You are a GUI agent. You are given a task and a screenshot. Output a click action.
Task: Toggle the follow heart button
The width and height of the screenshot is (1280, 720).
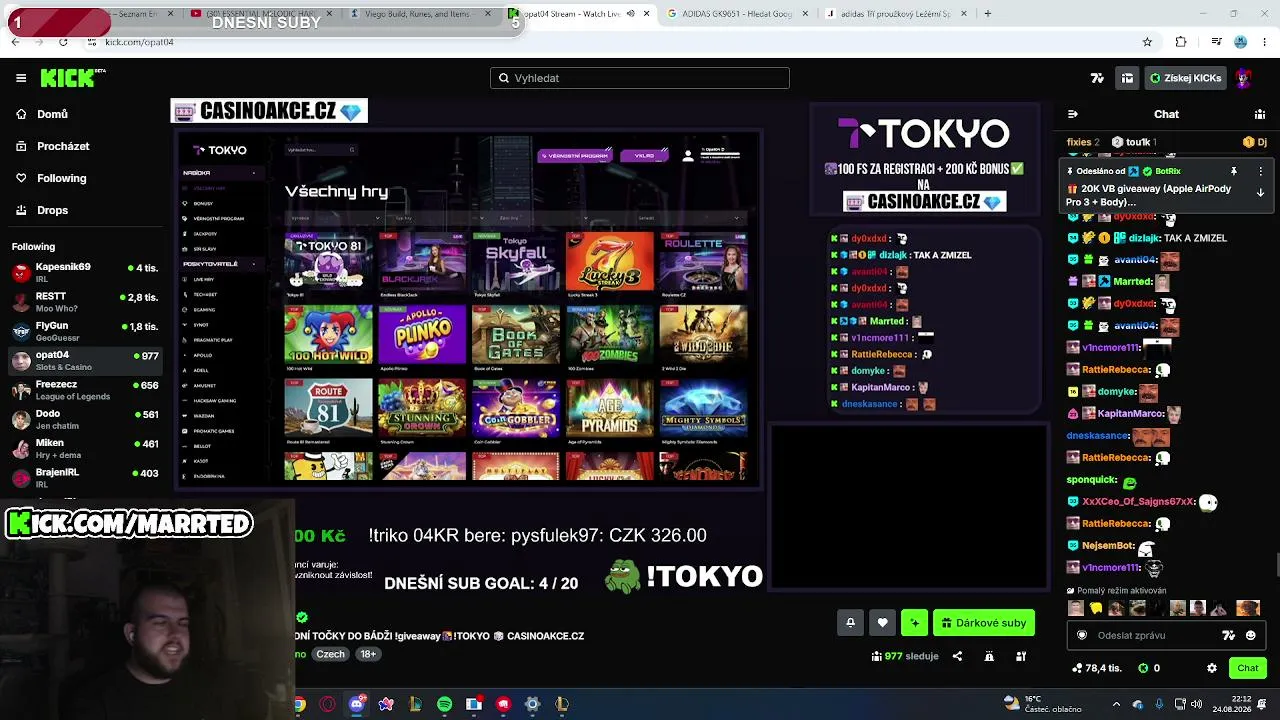pos(882,623)
